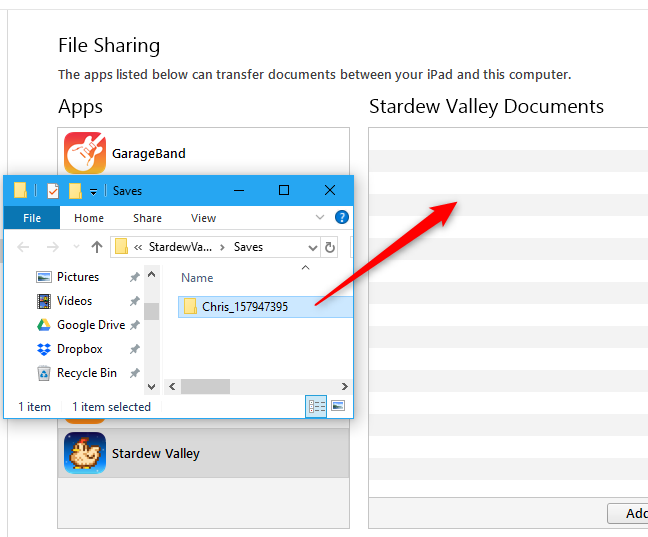Screen dimensions: 648x537
Task: Switch to the Home ribbon tab
Action: coord(89,218)
